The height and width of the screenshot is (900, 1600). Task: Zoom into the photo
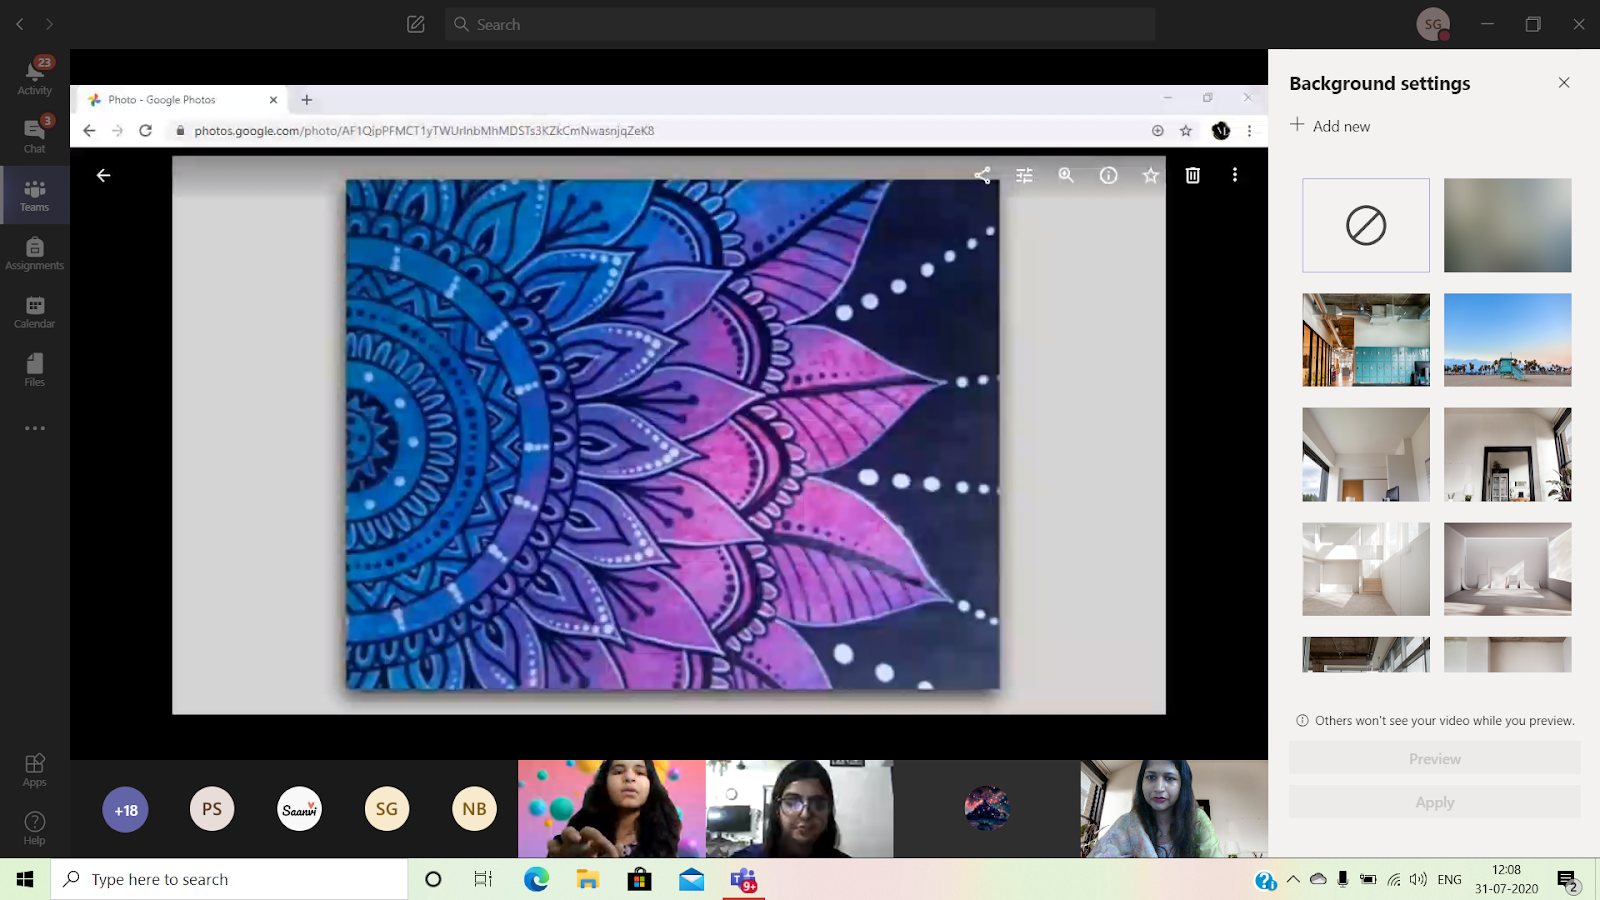(x=1066, y=175)
